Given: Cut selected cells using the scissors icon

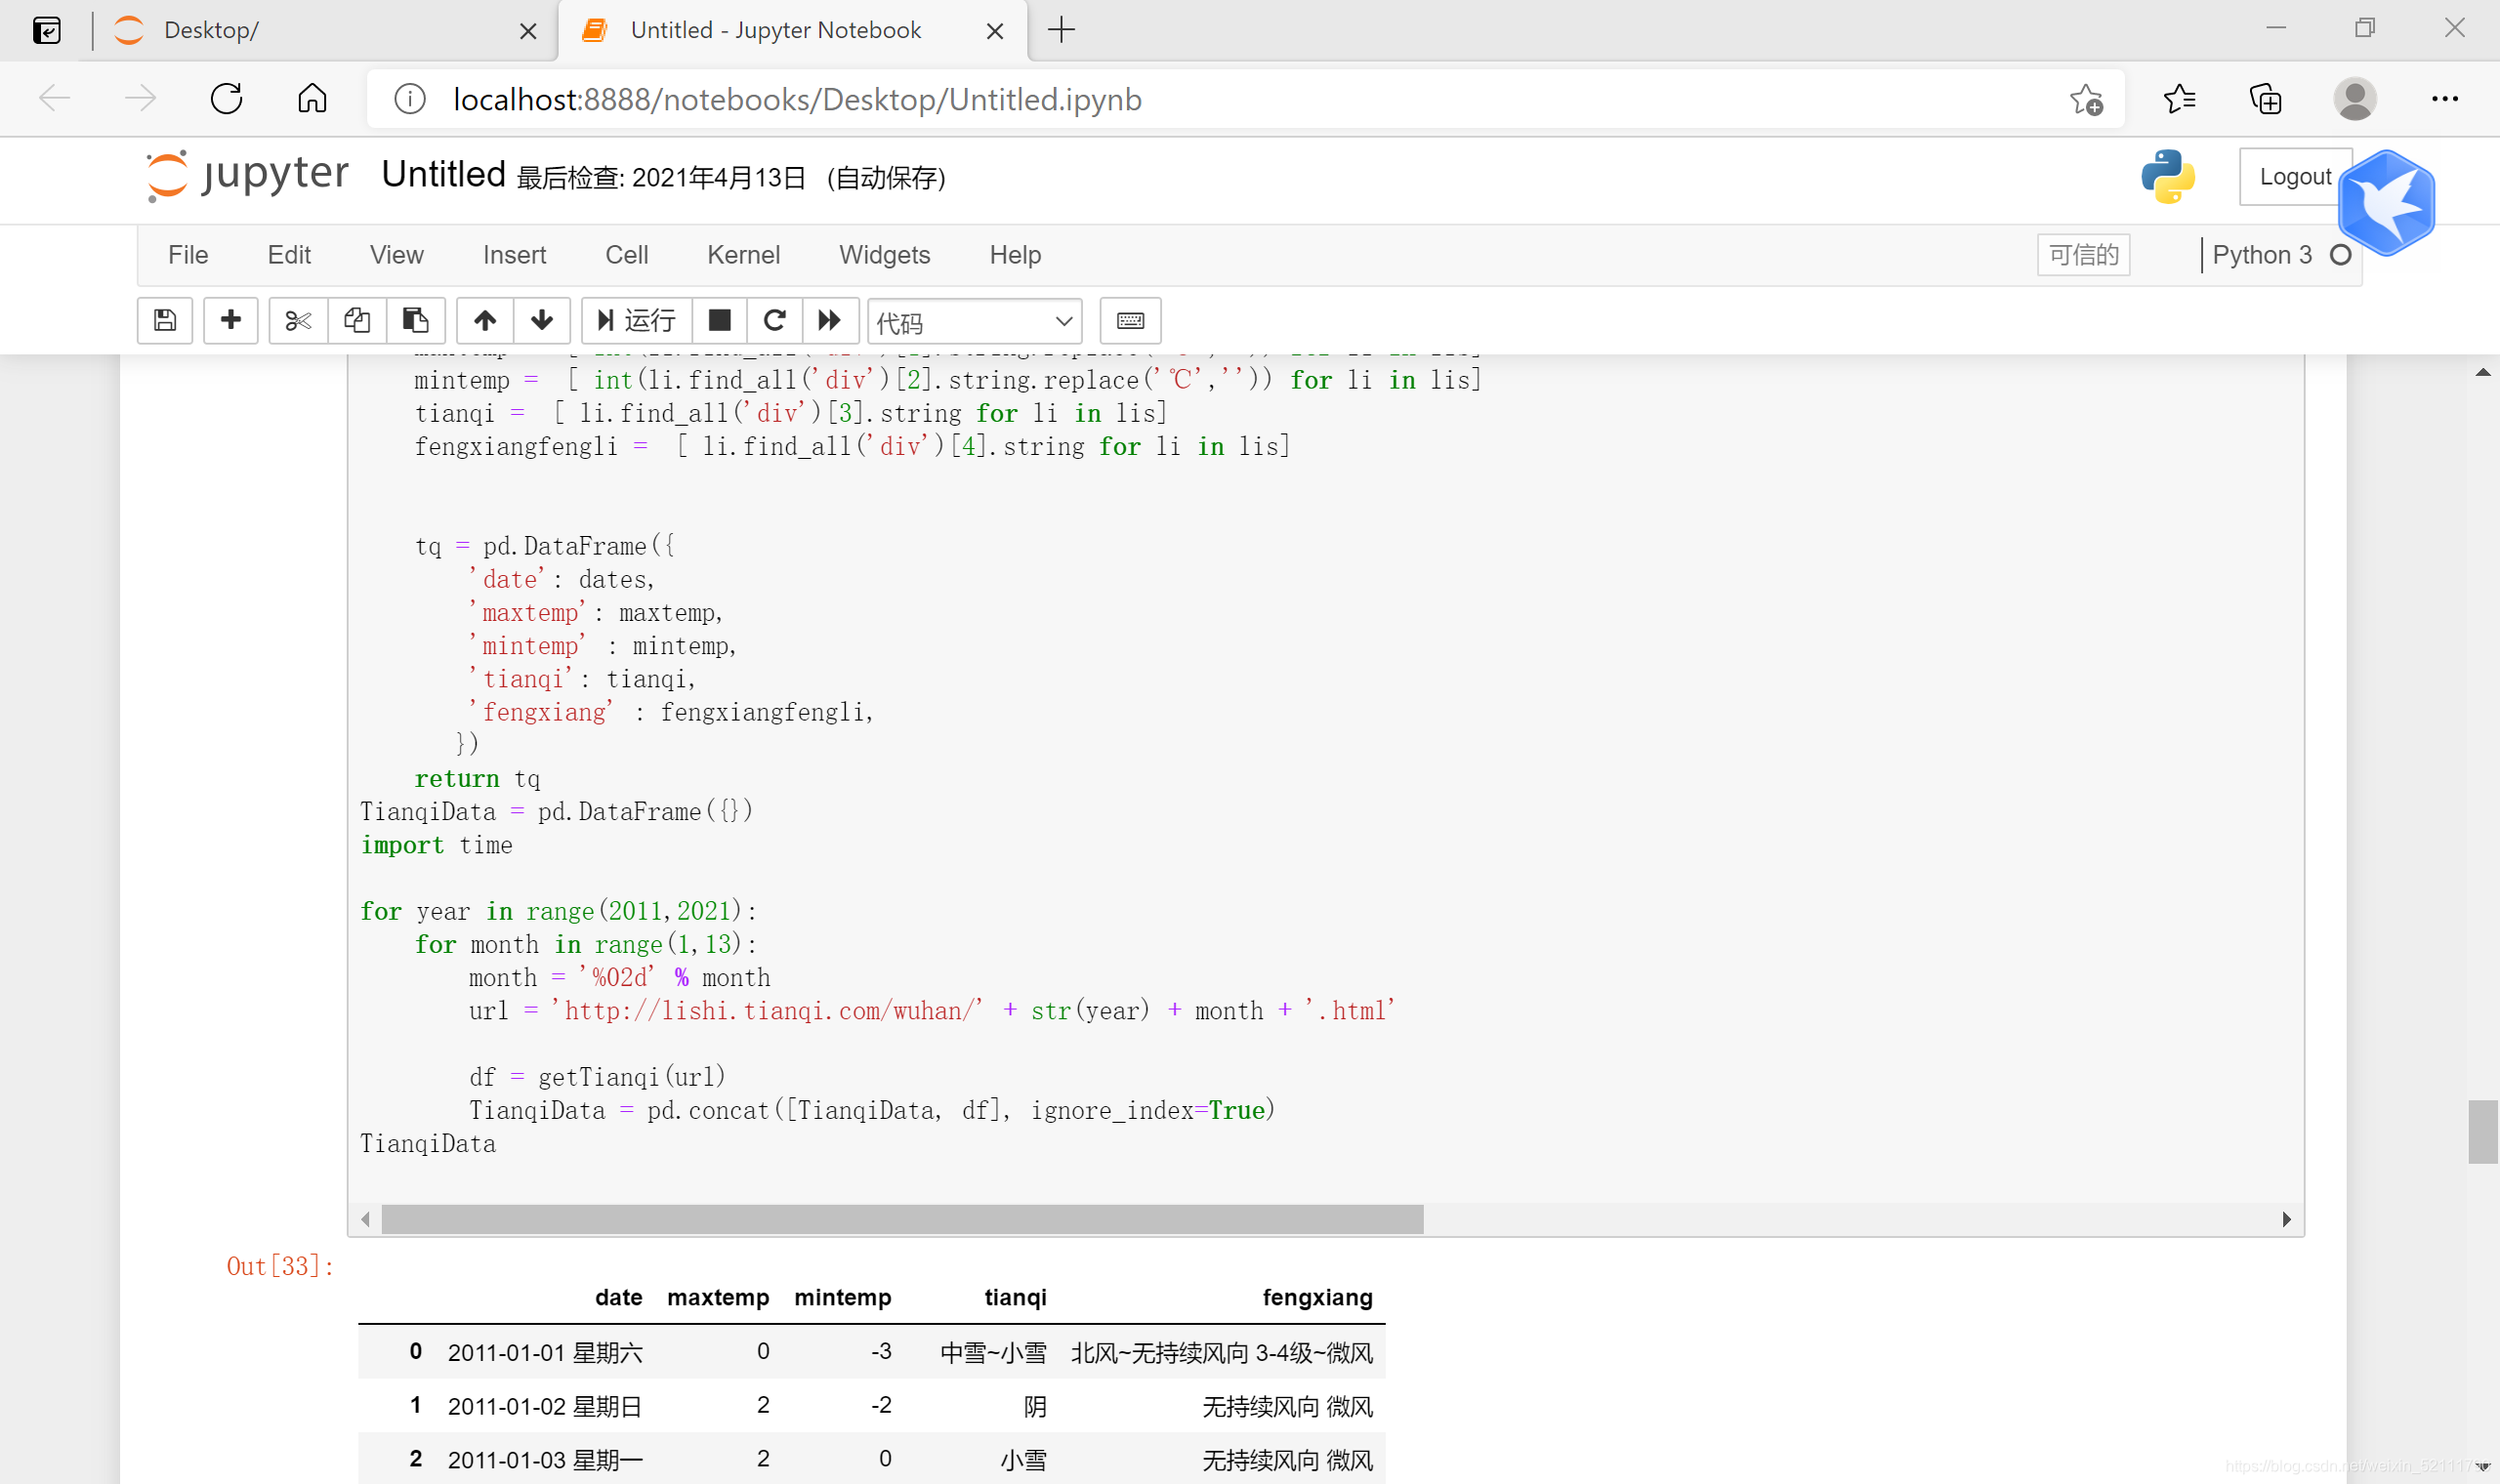Looking at the screenshot, I should point(298,321).
